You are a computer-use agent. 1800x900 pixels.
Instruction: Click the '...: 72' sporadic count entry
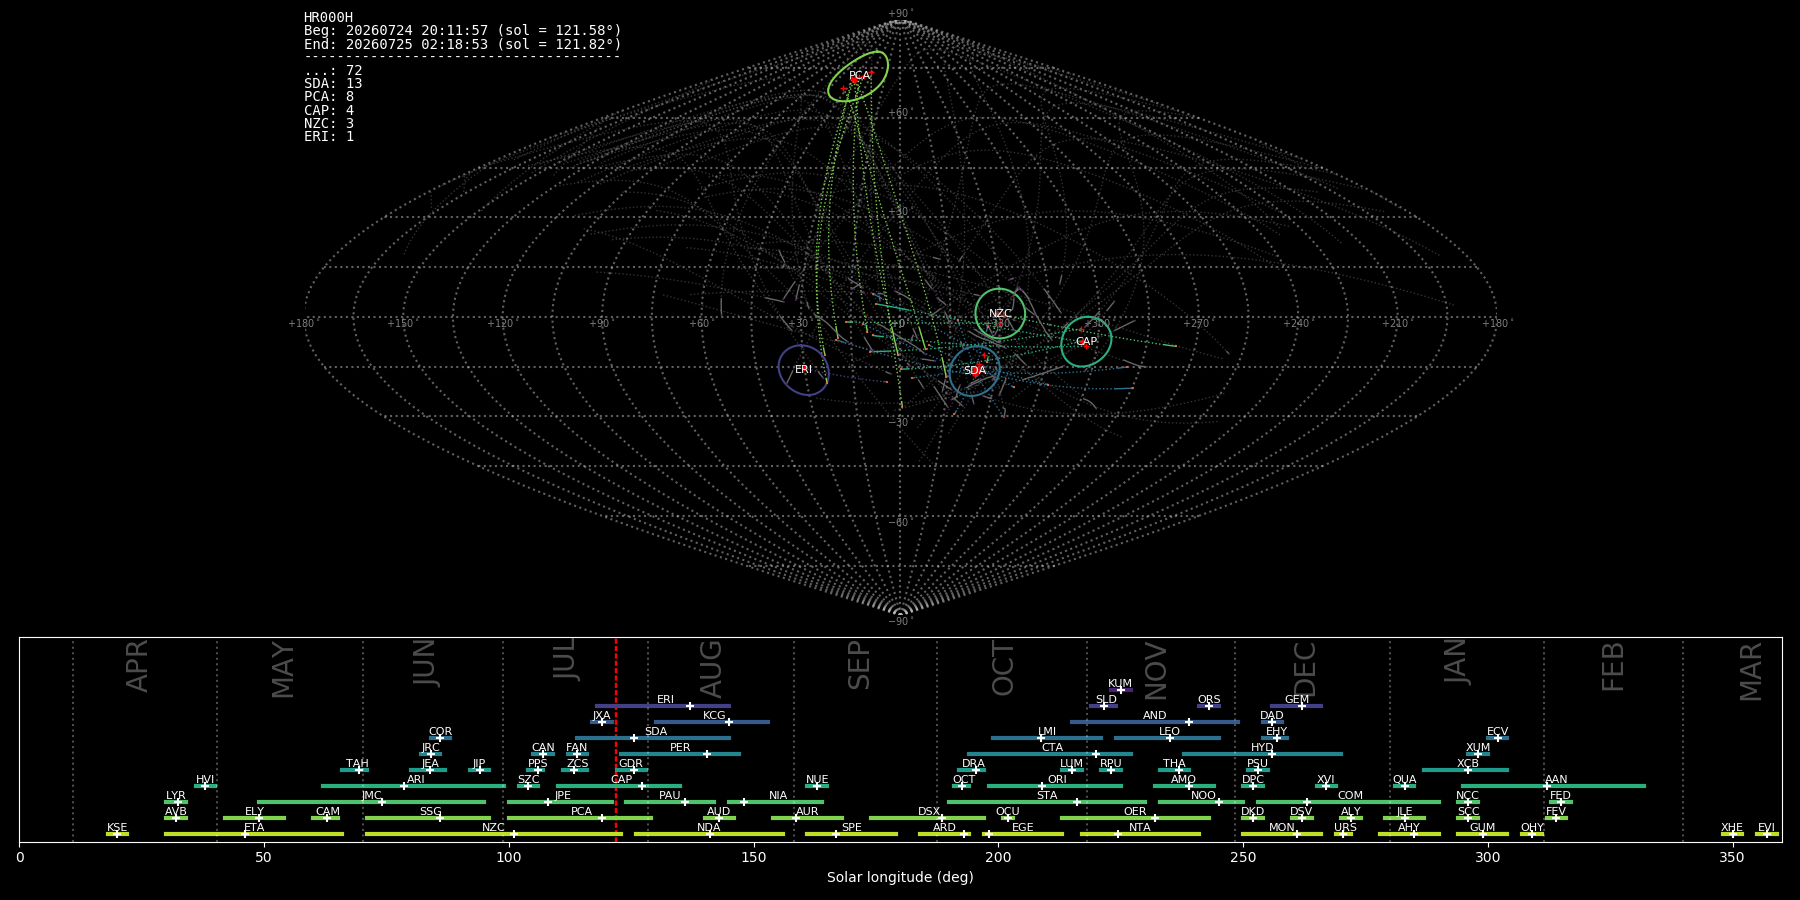(x=333, y=71)
